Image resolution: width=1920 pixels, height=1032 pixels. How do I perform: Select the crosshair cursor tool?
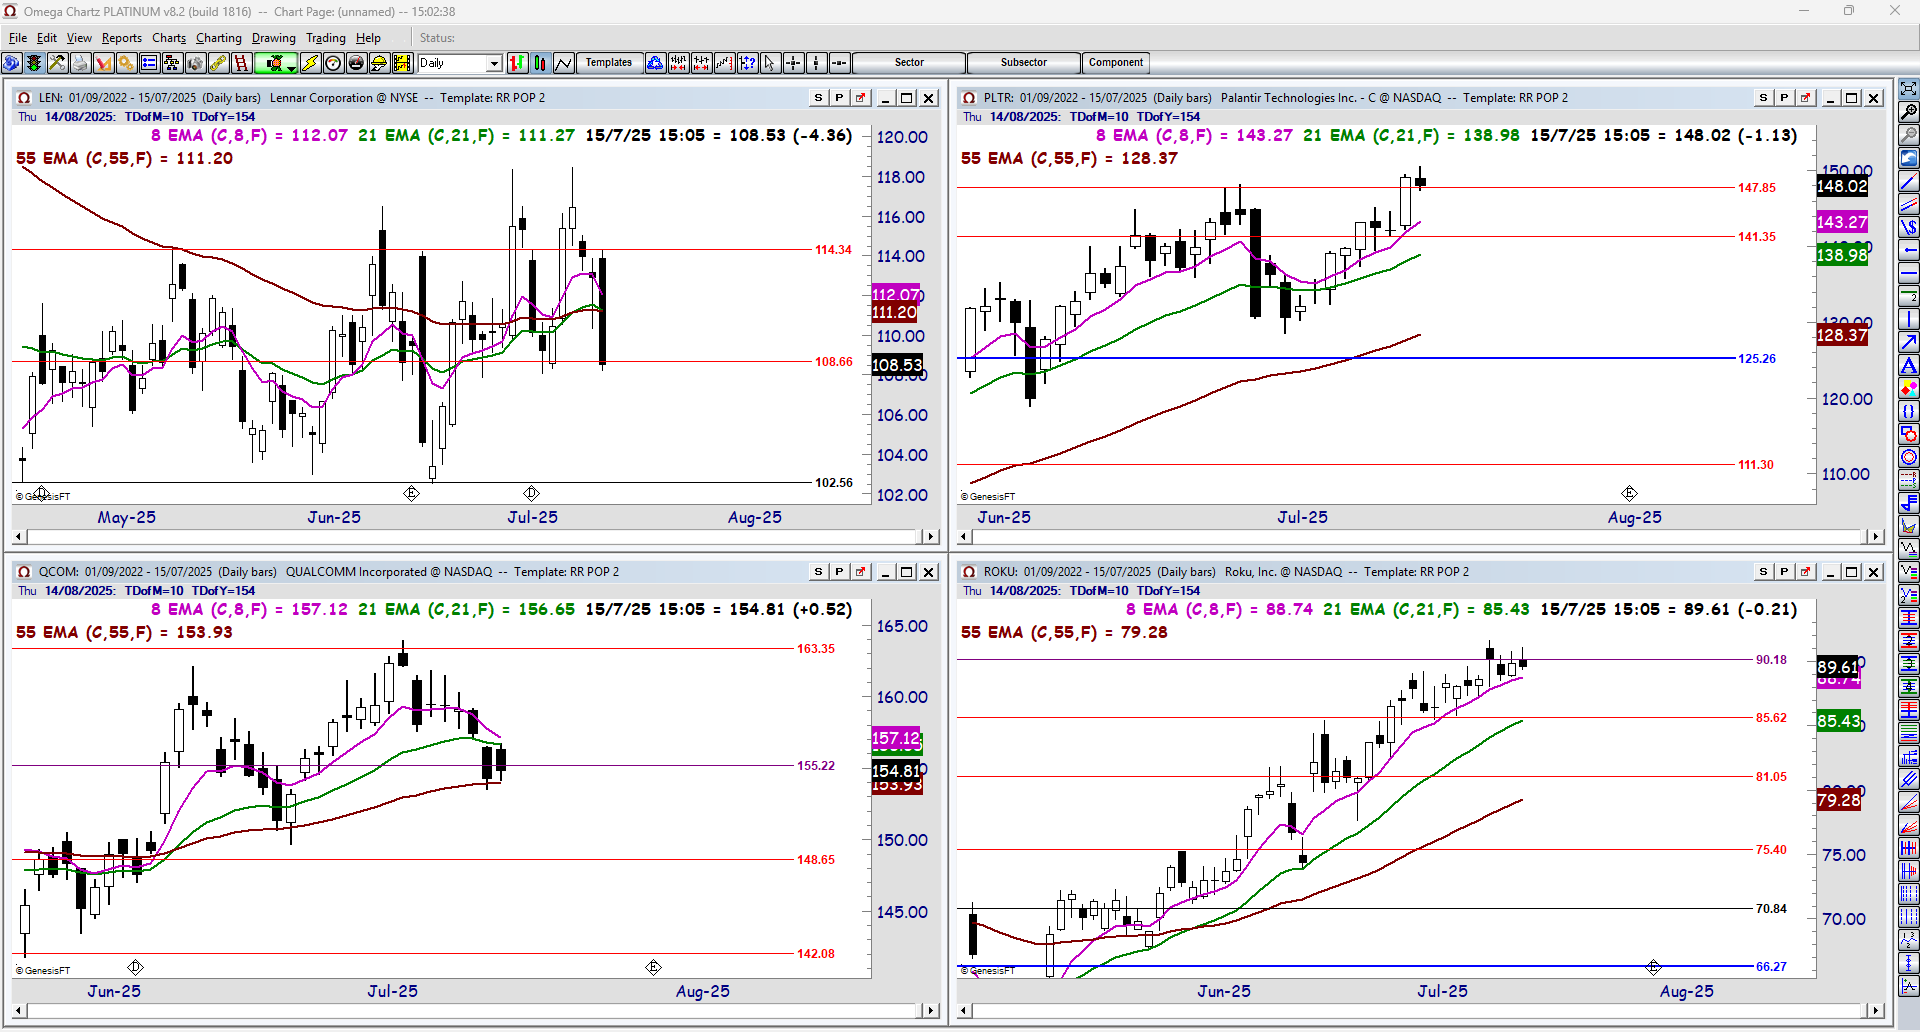793,63
